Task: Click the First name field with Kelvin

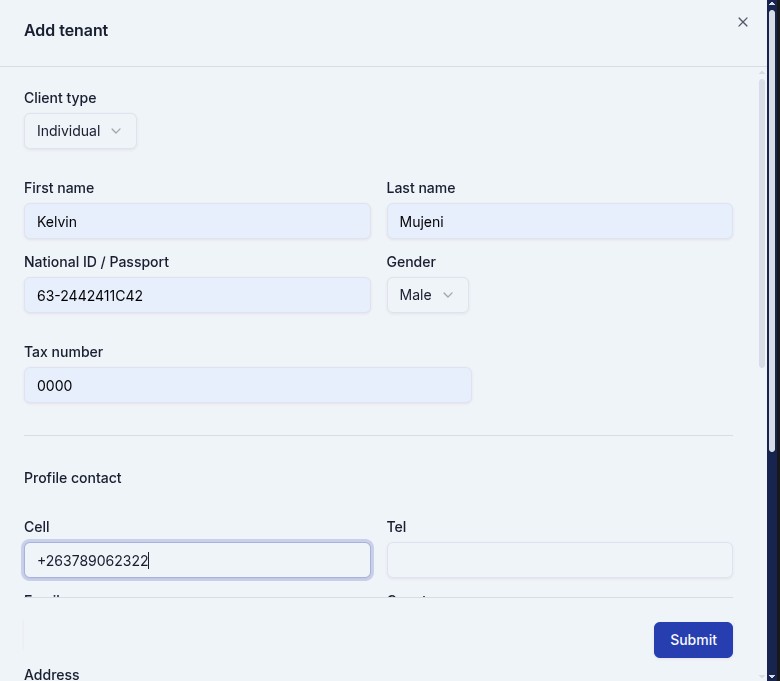Action: (x=197, y=221)
